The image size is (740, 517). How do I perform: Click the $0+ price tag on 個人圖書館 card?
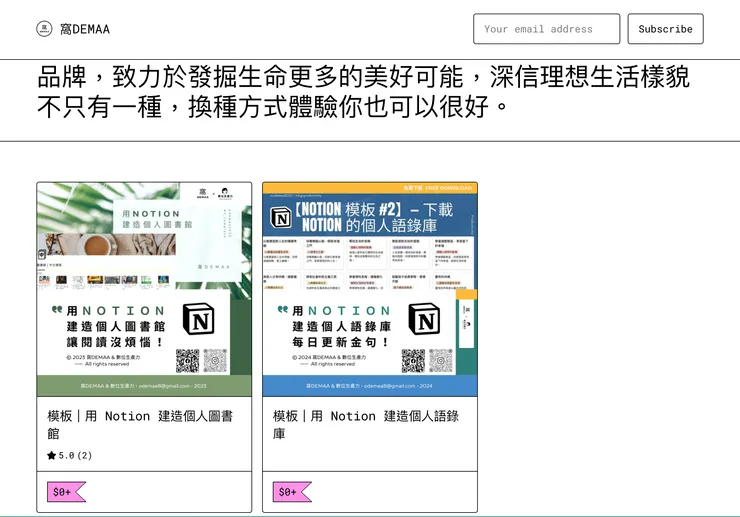point(66,492)
